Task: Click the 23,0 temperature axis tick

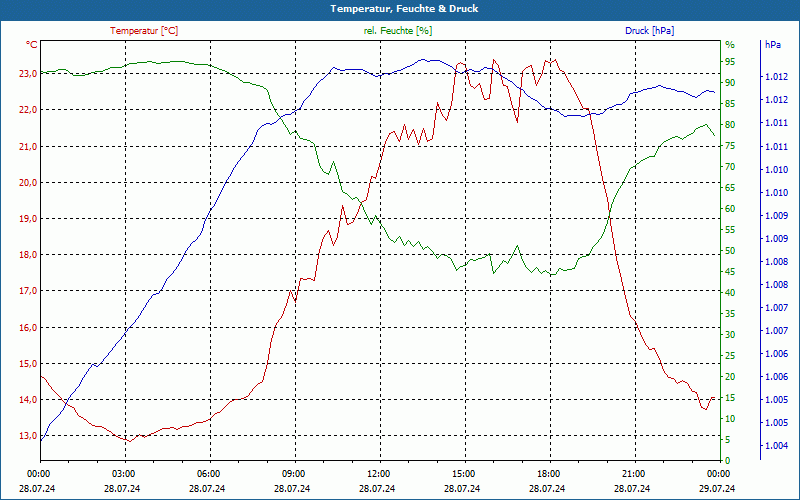Action: 28,73
